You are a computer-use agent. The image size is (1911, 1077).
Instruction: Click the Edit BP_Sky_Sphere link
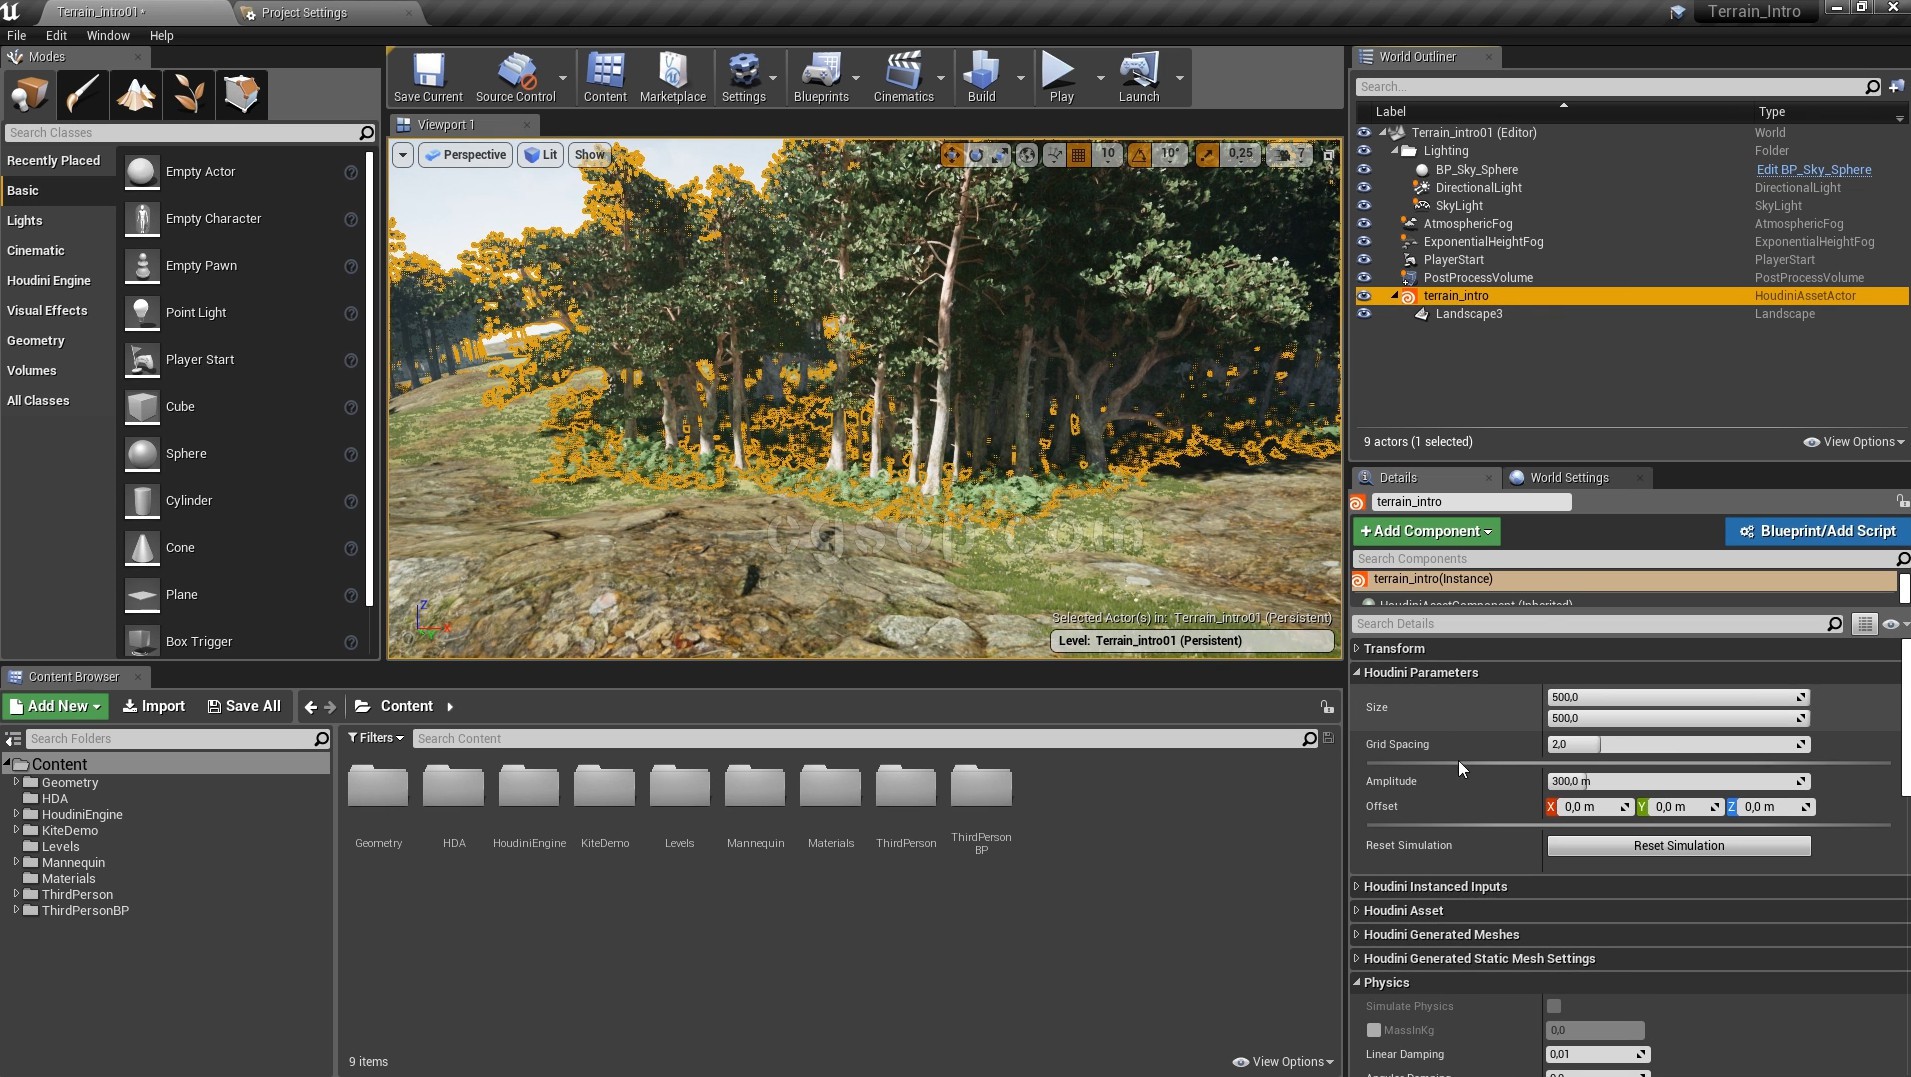pyautogui.click(x=1813, y=170)
